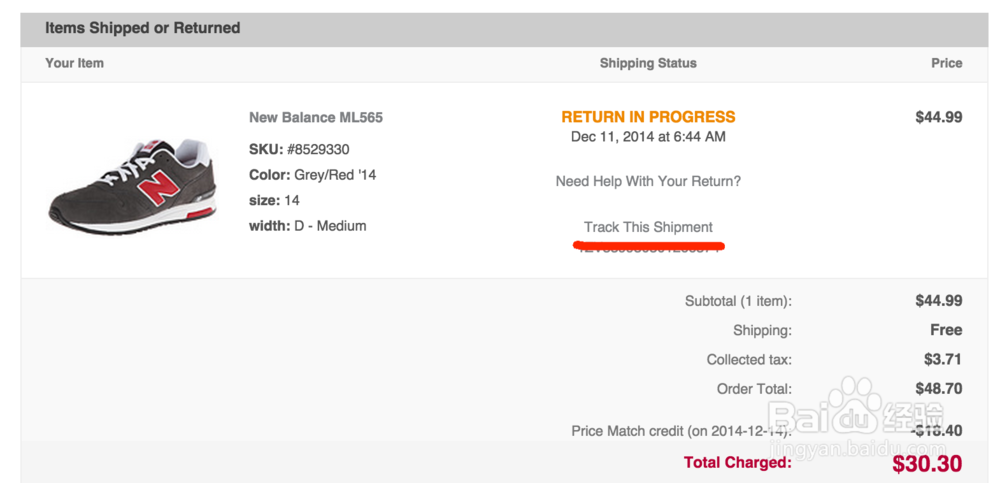Click the Shipping Status column header

(648, 63)
